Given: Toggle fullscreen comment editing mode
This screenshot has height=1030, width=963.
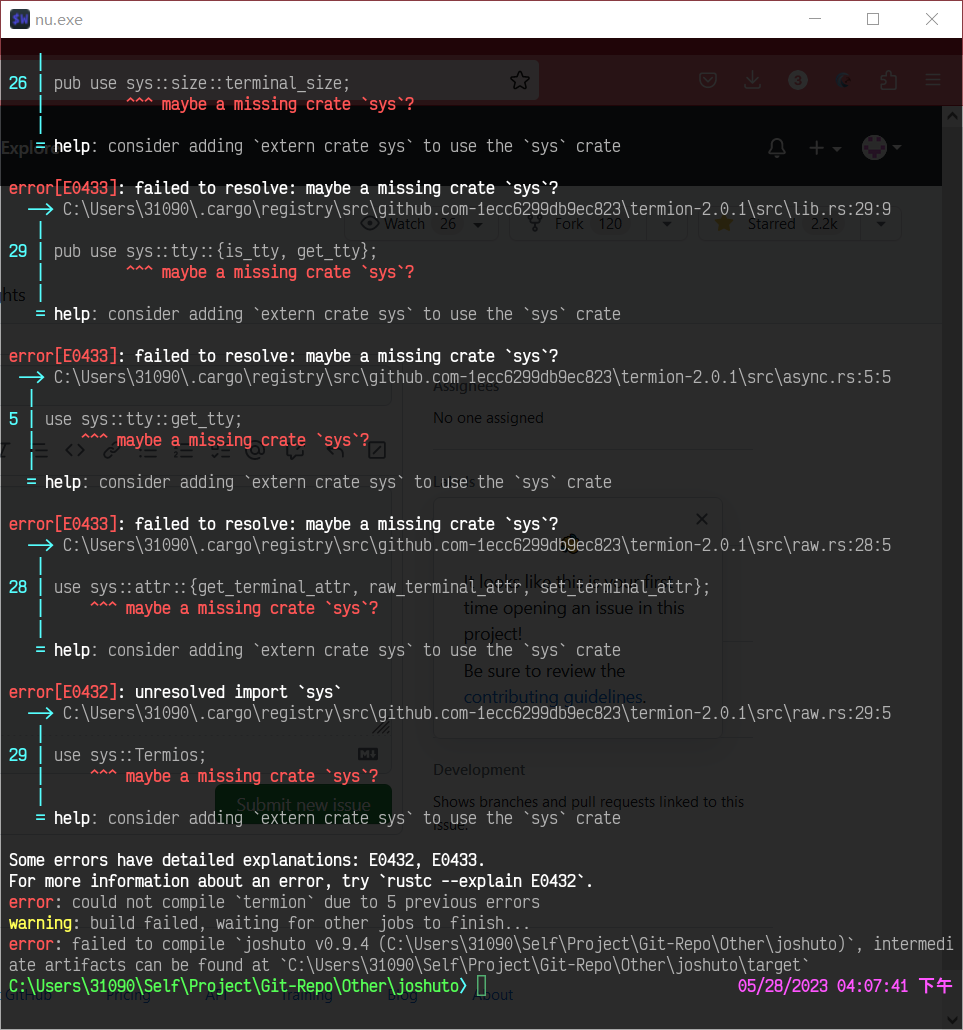Looking at the screenshot, I should 376,450.
